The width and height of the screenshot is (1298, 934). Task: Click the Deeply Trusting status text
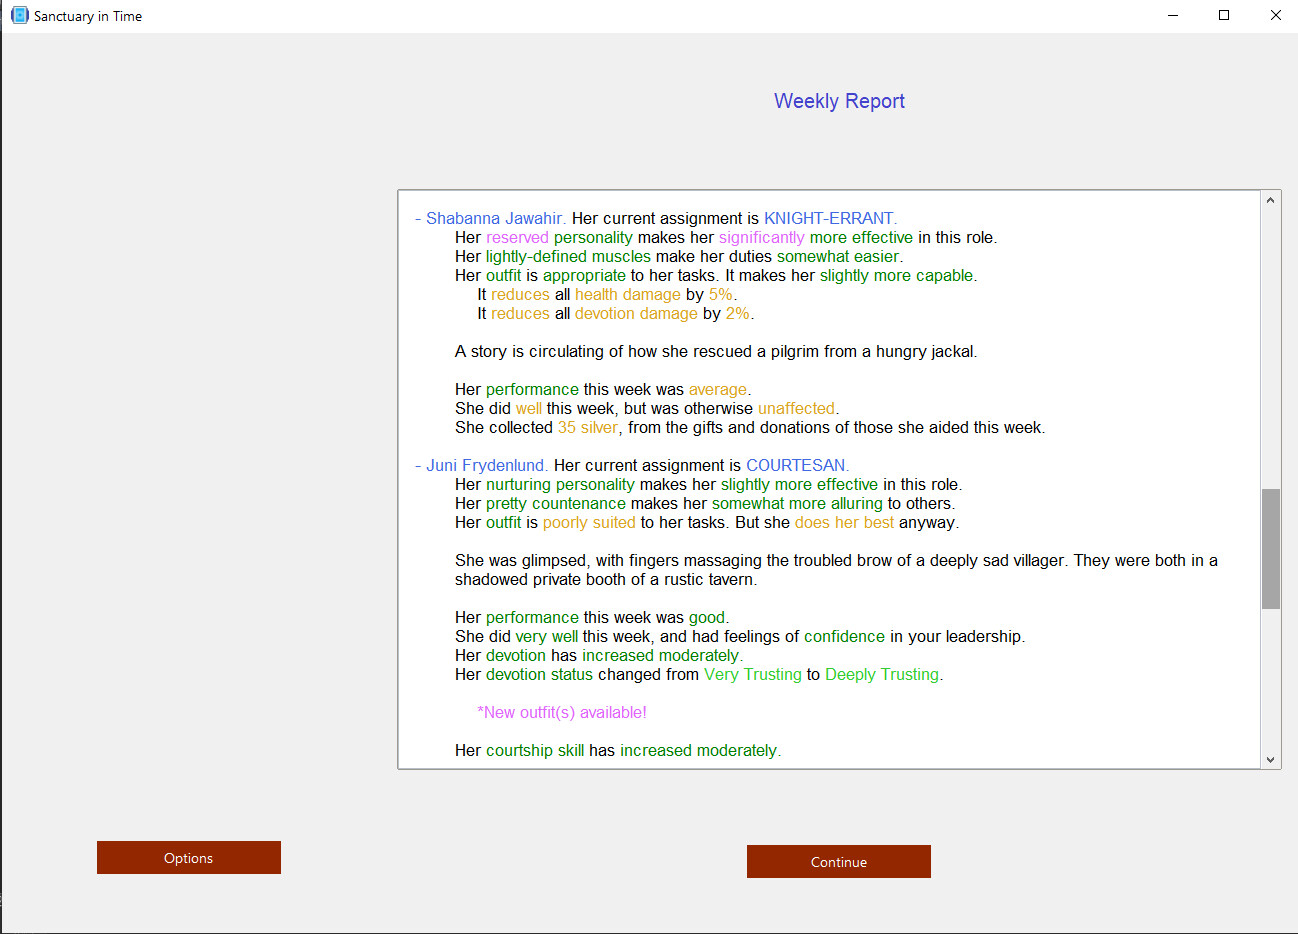coord(881,674)
